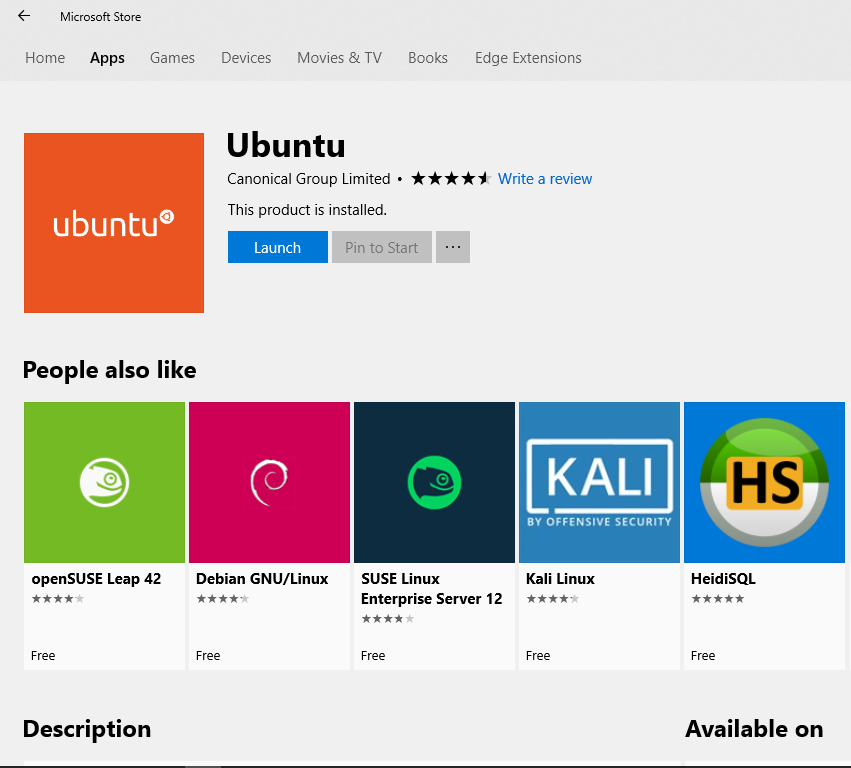Switch to the Home tab
Image resolution: width=851 pixels, height=768 pixels.
(44, 58)
